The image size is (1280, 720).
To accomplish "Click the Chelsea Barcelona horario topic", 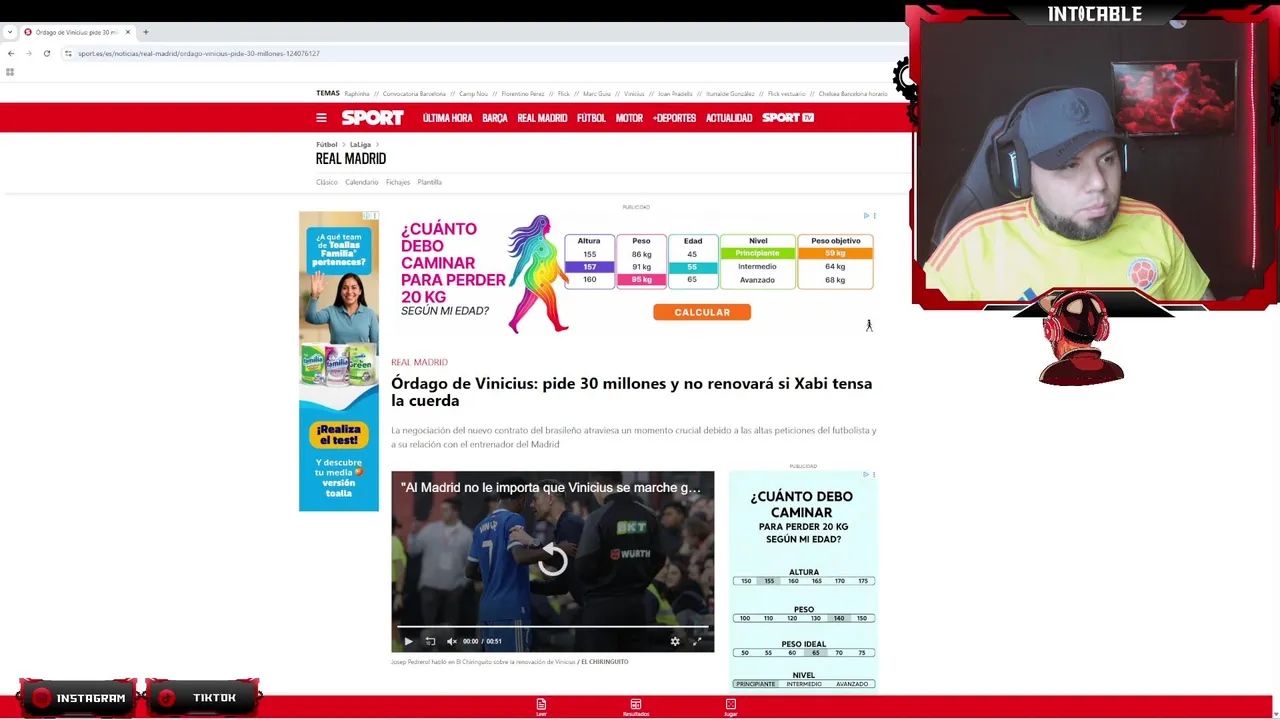I will [853, 94].
